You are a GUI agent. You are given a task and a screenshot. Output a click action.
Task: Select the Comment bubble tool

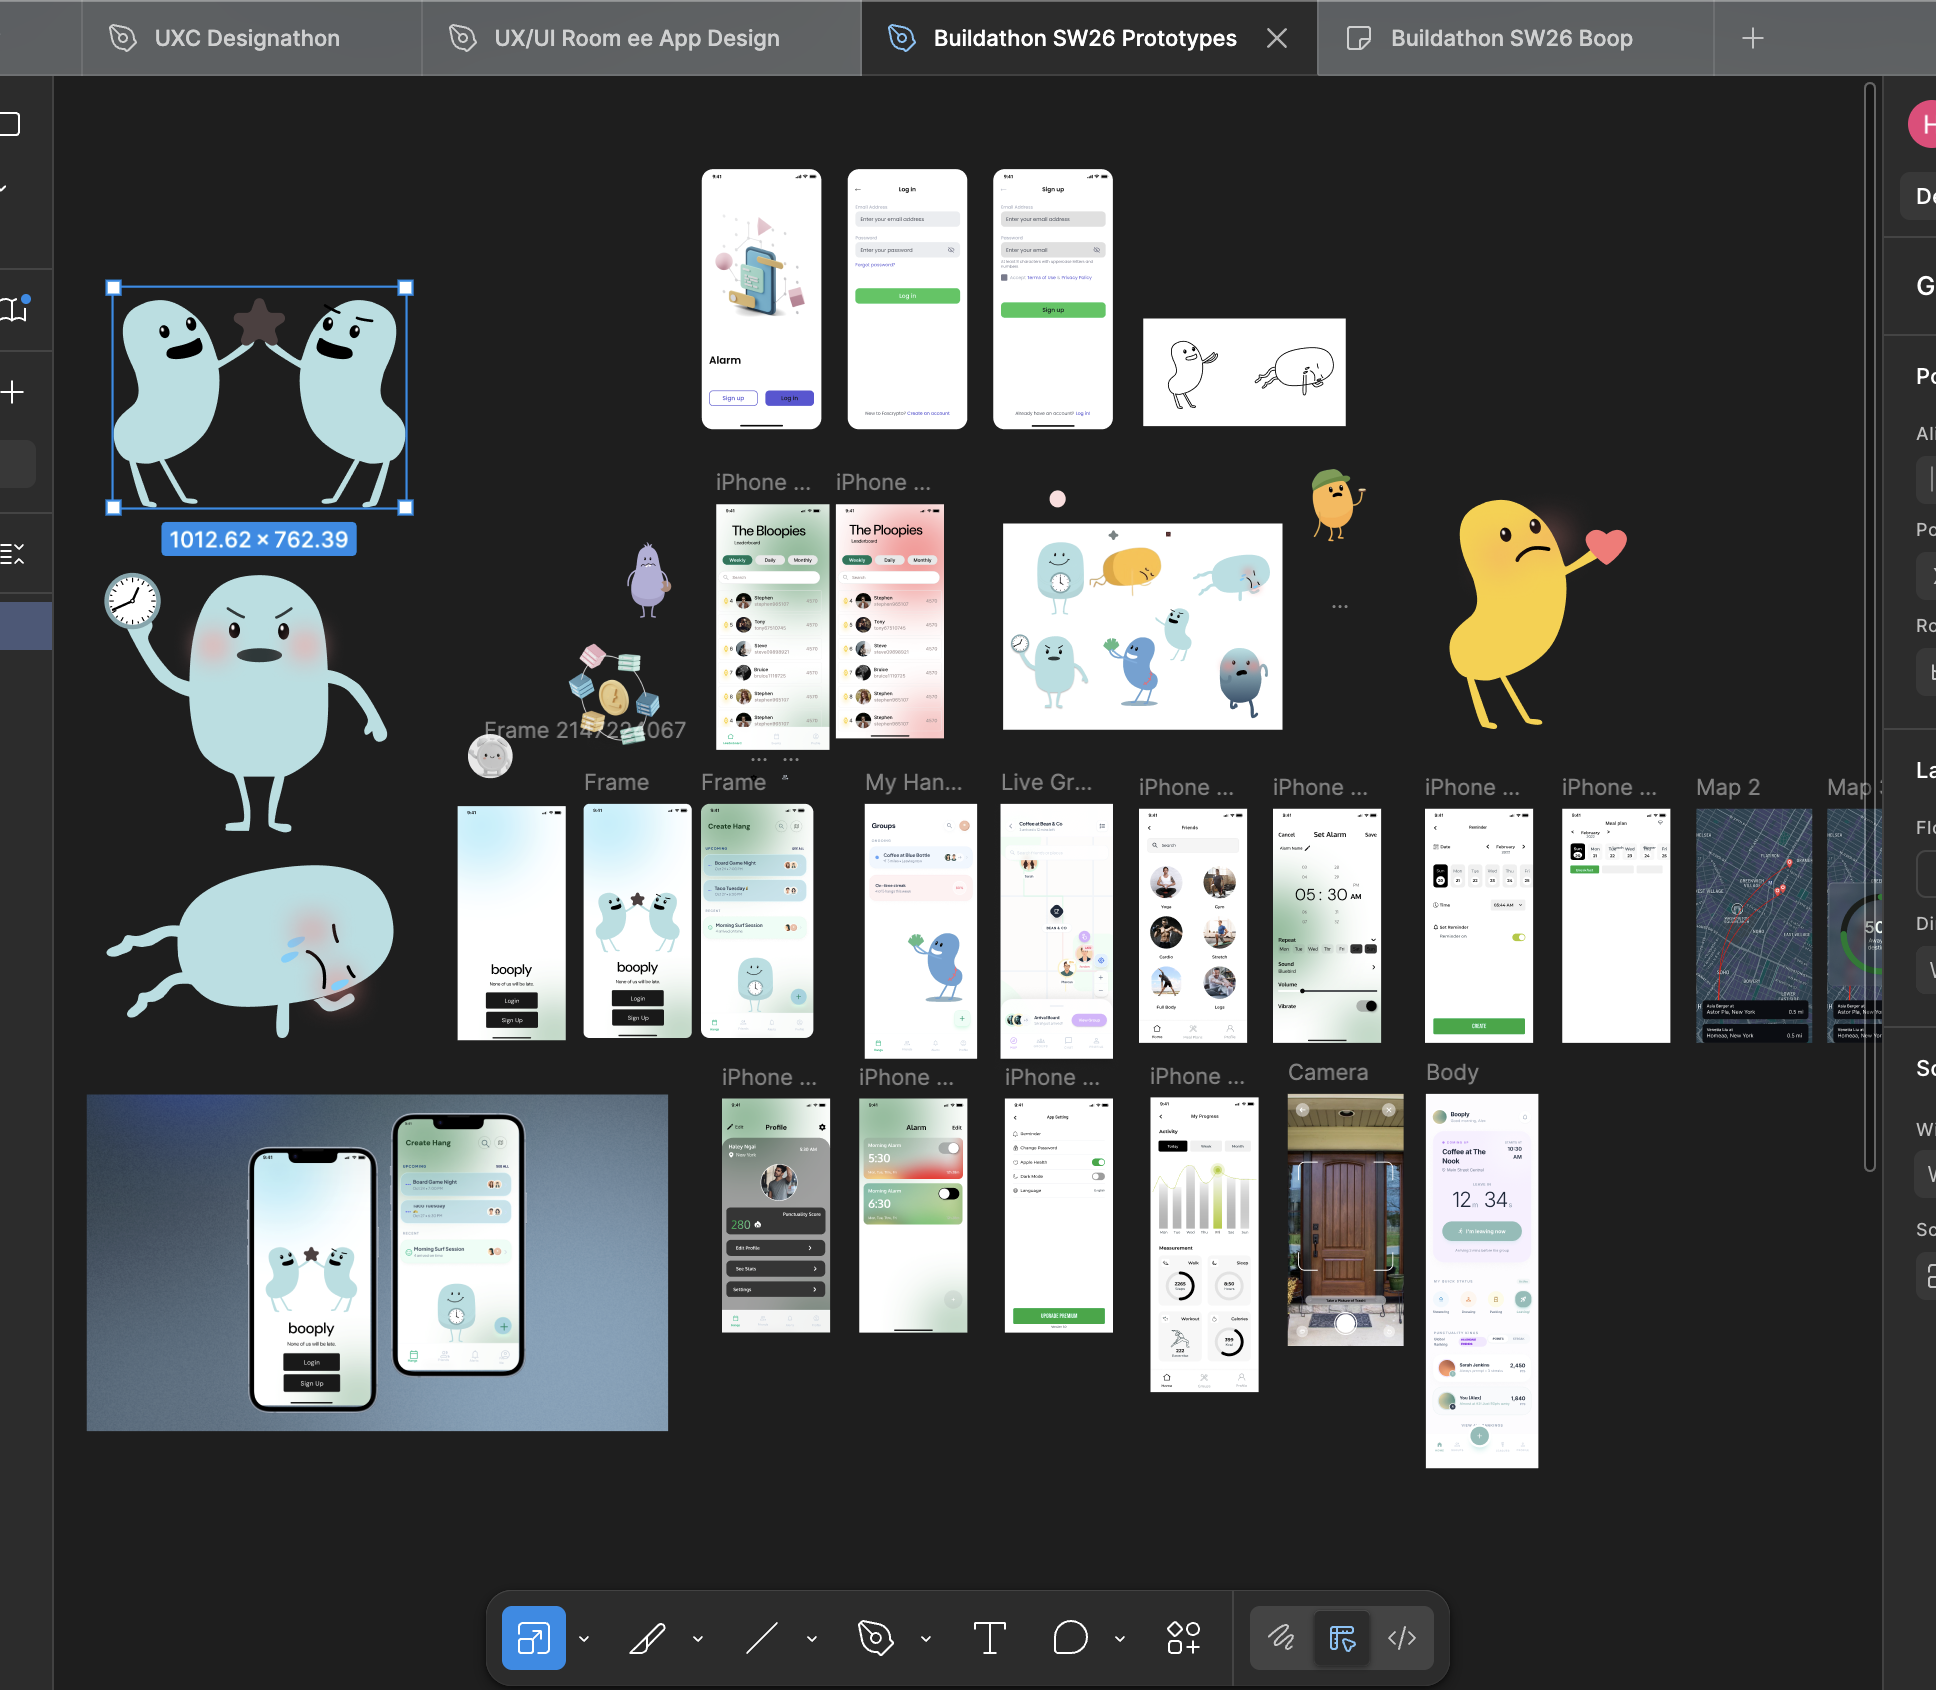tap(1070, 1638)
